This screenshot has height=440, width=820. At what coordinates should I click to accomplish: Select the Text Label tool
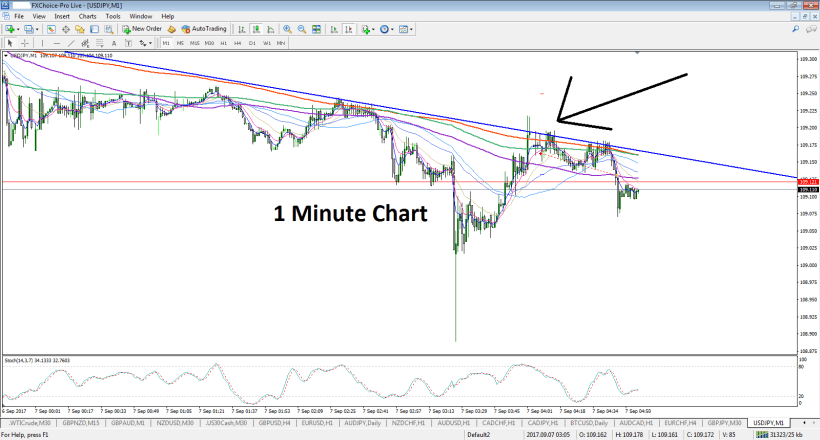point(128,43)
